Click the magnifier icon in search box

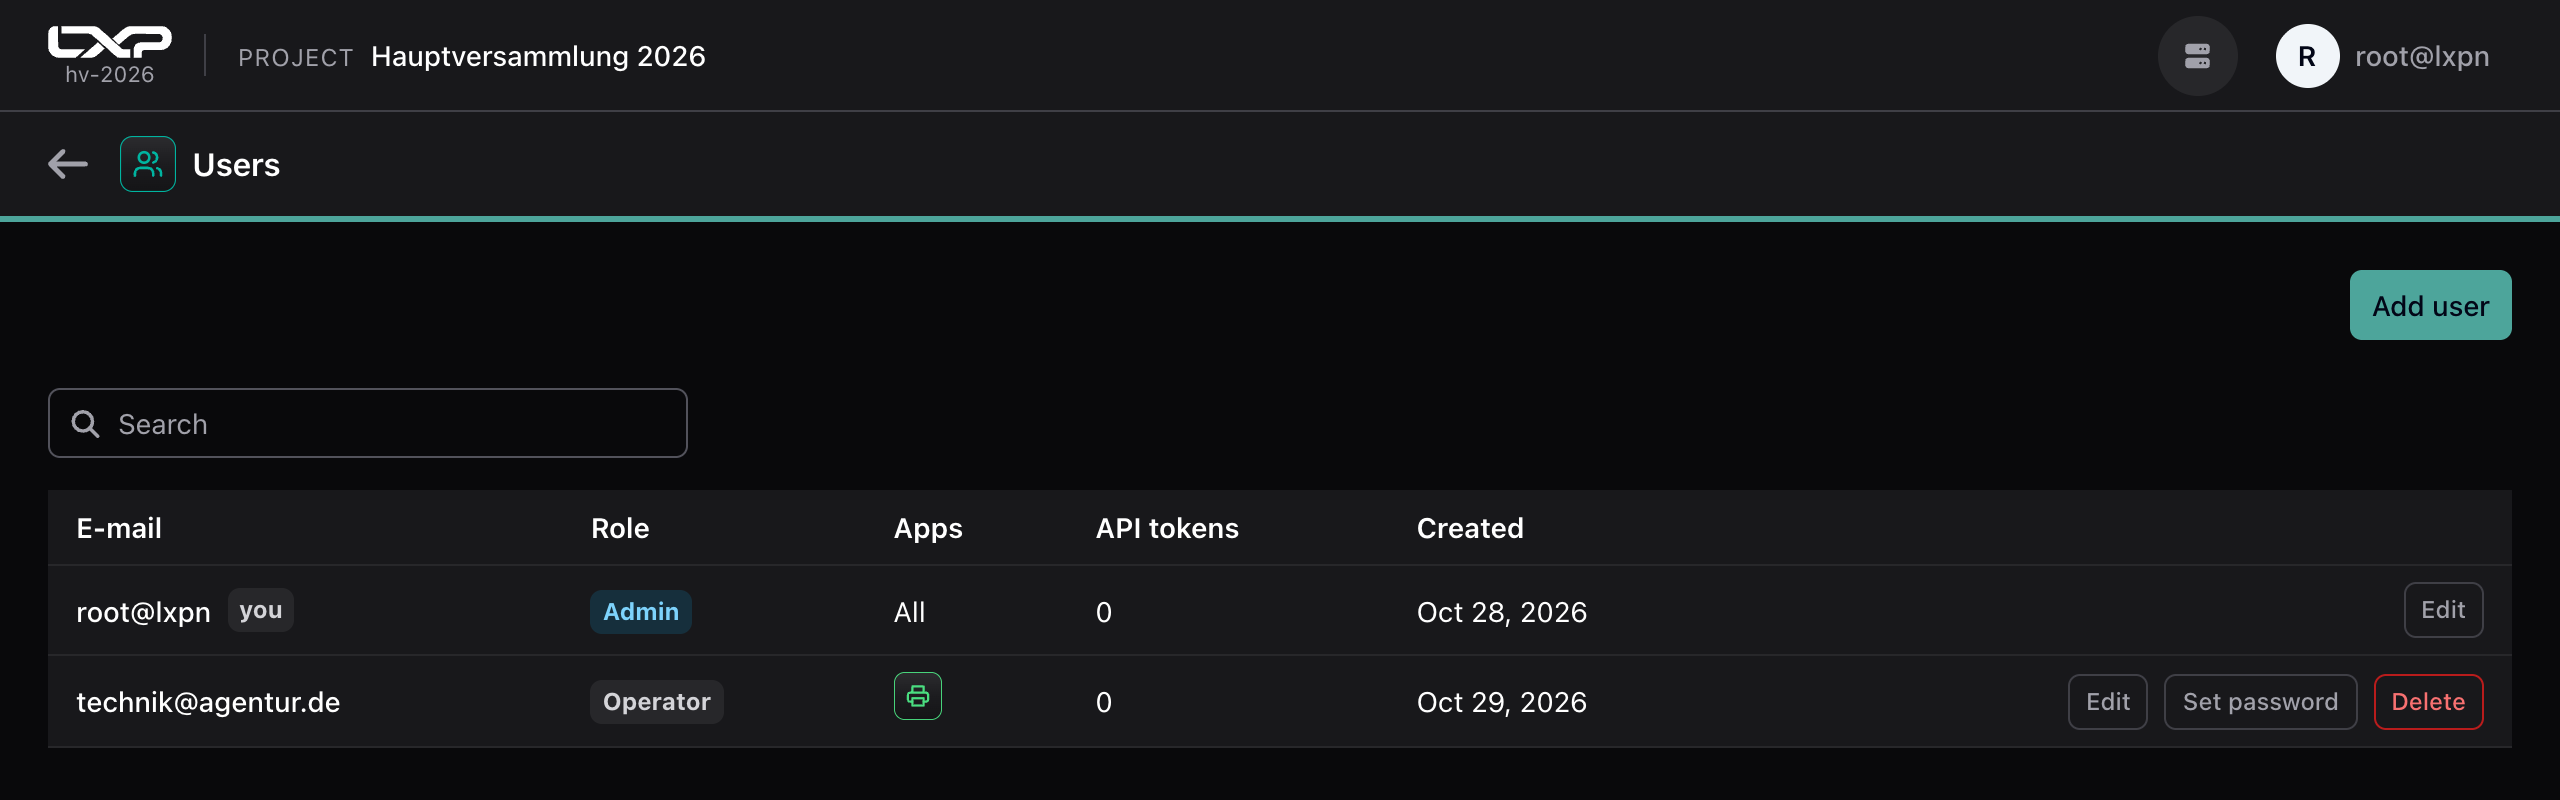86,424
